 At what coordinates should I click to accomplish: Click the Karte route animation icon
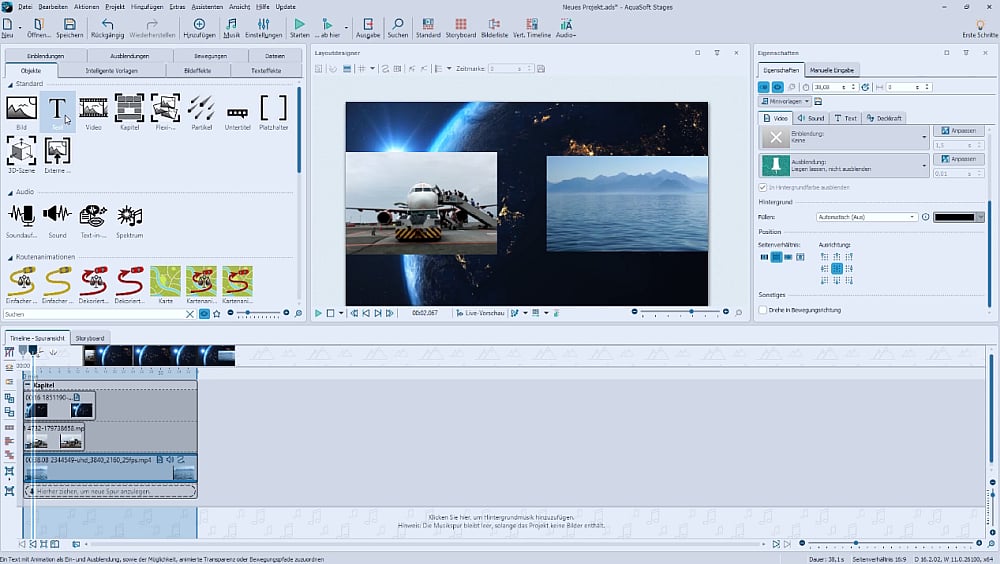[x=165, y=281]
